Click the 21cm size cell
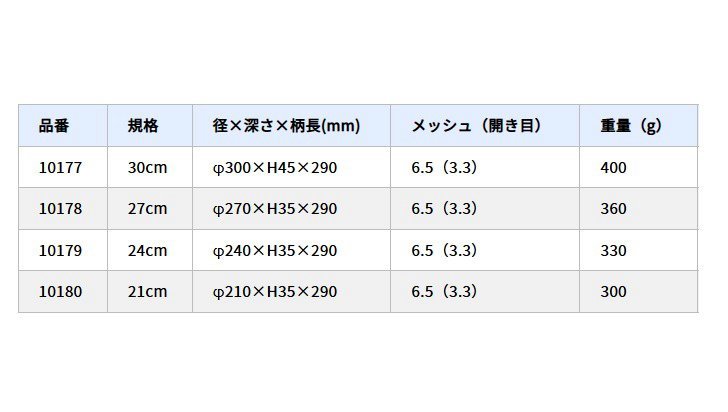This screenshot has height=412, width=728. [148, 292]
